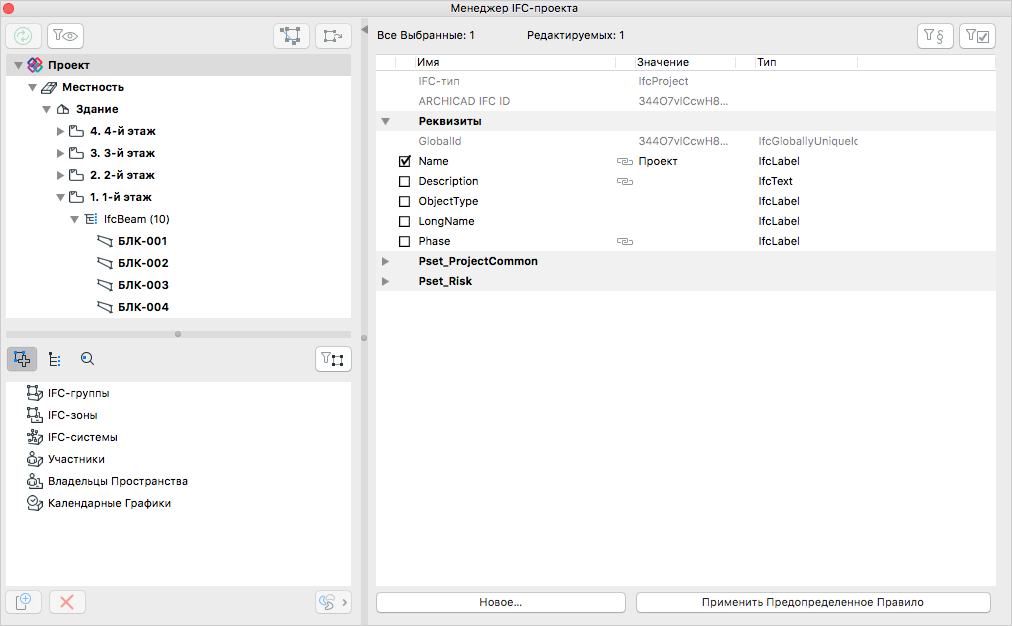Check the ObjectType attribute checkbox
The width and height of the screenshot is (1012, 626).
click(405, 201)
